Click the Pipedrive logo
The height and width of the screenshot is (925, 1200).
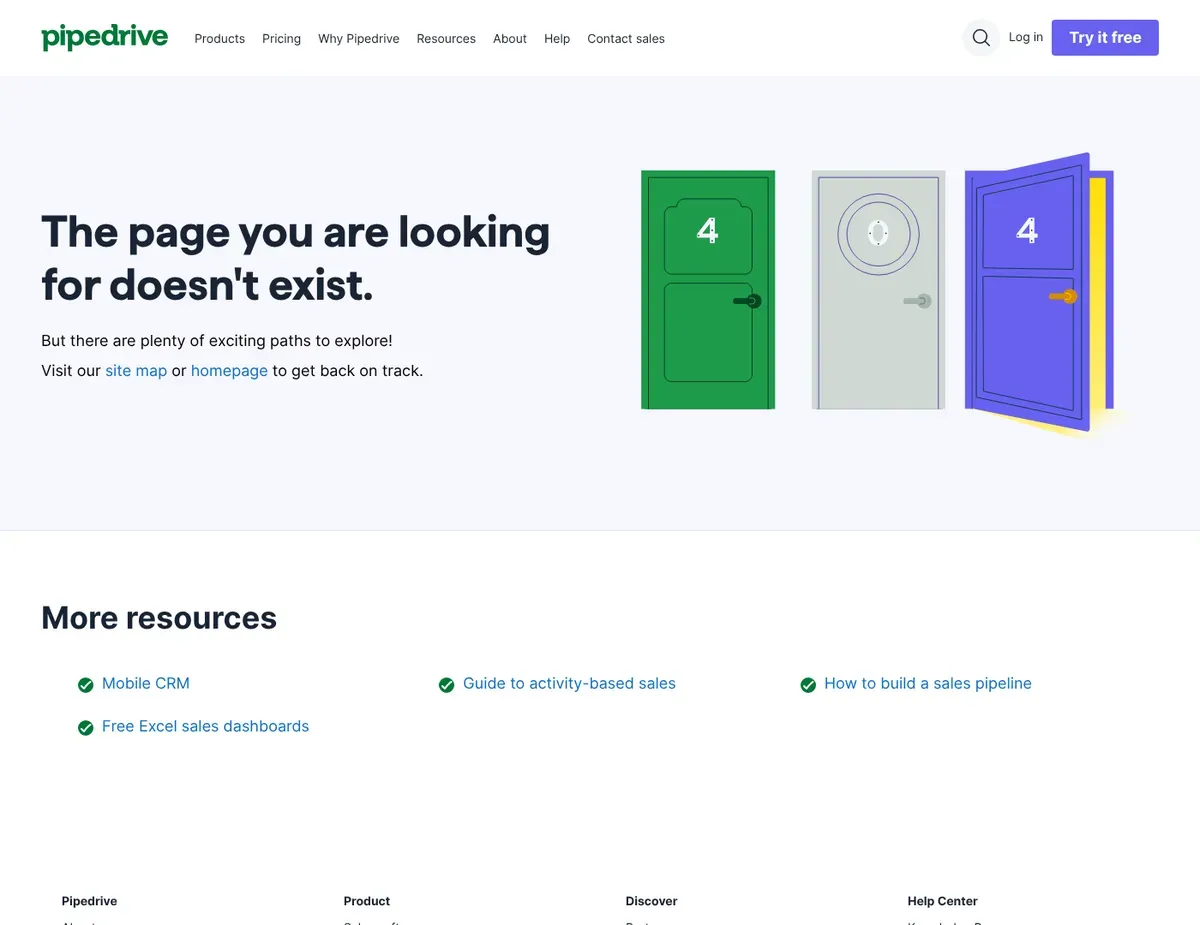pos(104,37)
